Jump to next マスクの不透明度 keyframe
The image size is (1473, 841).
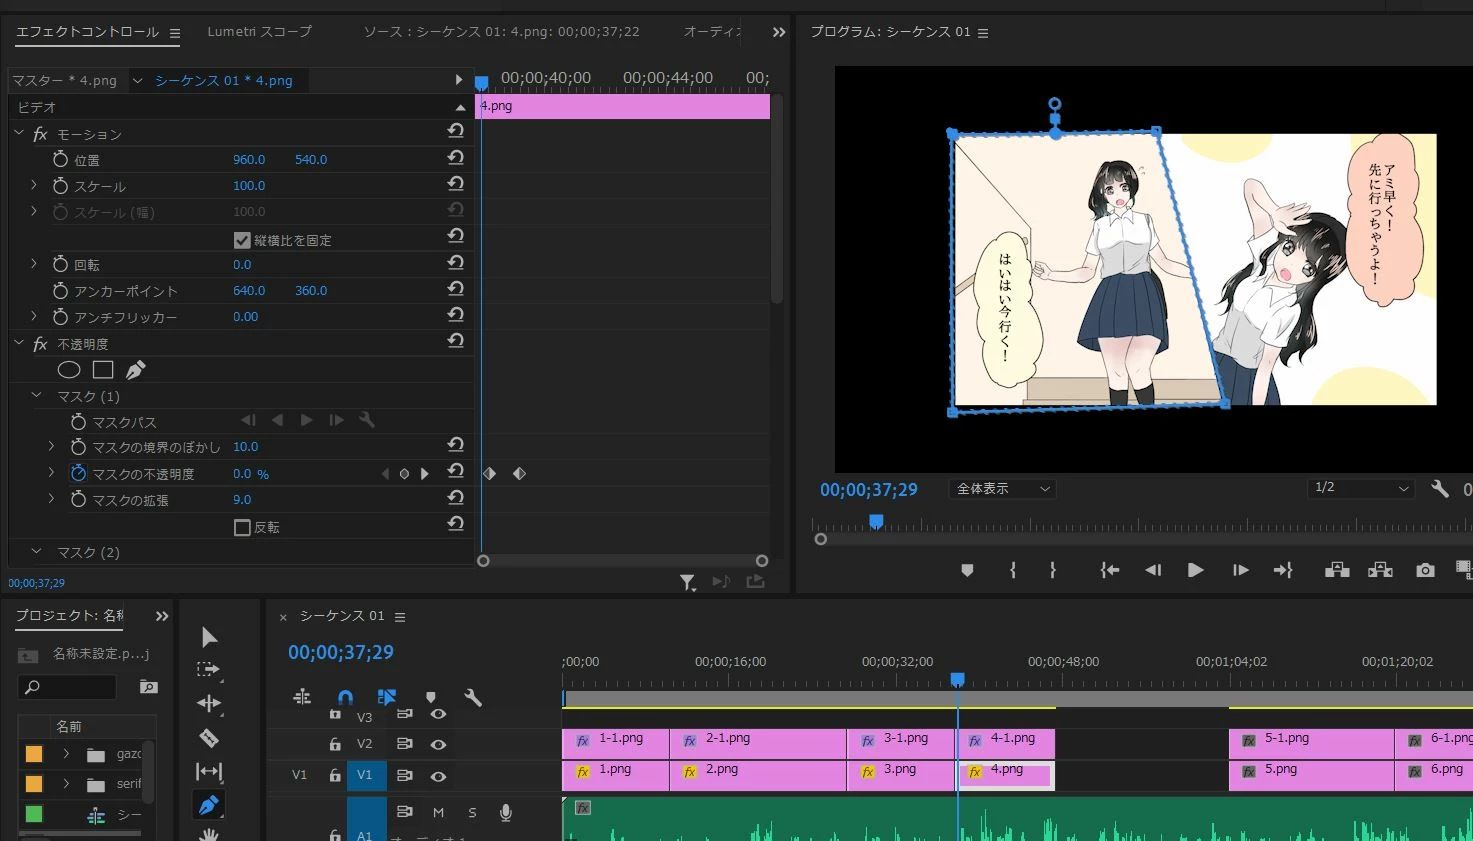[425, 474]
